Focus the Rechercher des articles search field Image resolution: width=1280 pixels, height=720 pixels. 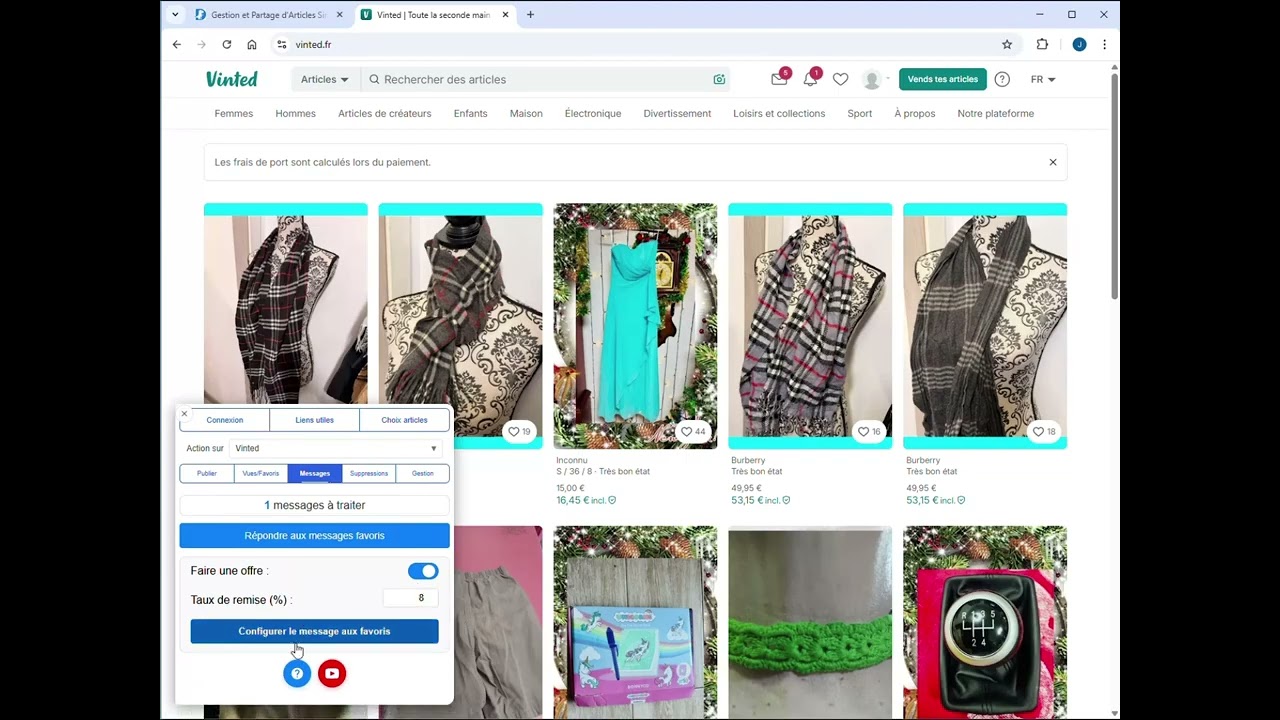(545, 79)
